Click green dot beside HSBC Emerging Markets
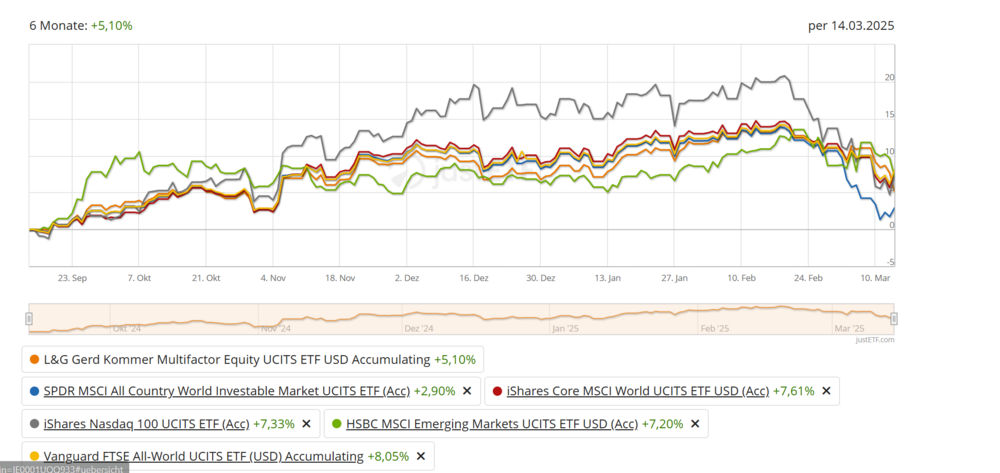1000x473 pixels. point(335,424)
